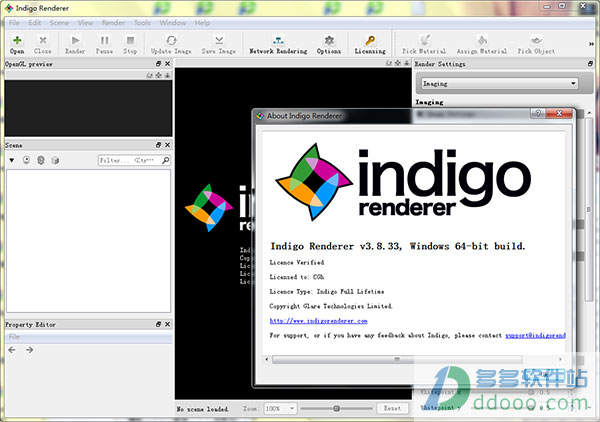Image resolution: width=600 pixels, height=422 pixels.
Task: Click the search magnifier in Scene filter
Action: [x=166, y=160]
